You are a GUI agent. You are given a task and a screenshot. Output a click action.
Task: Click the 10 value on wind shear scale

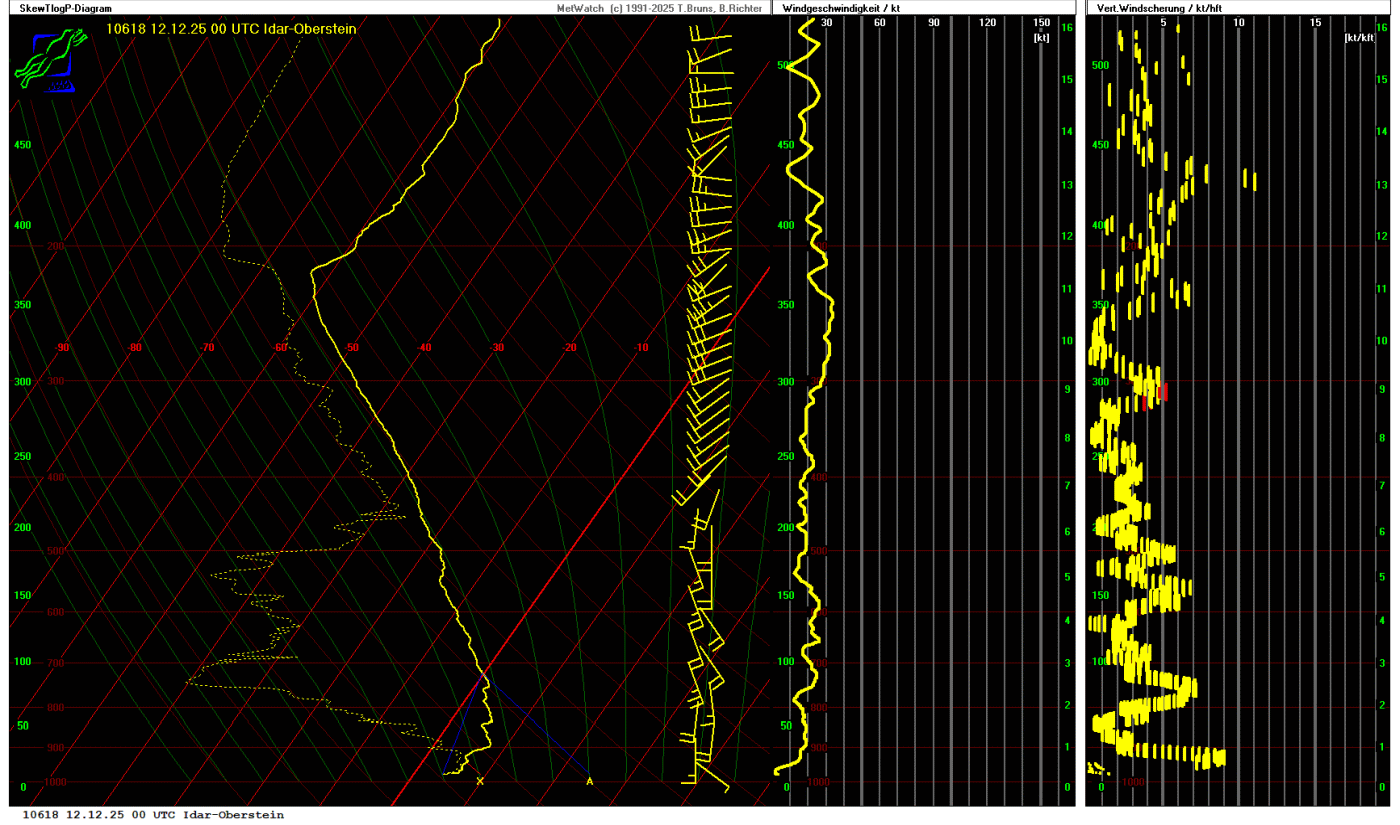coord(1239,23)
